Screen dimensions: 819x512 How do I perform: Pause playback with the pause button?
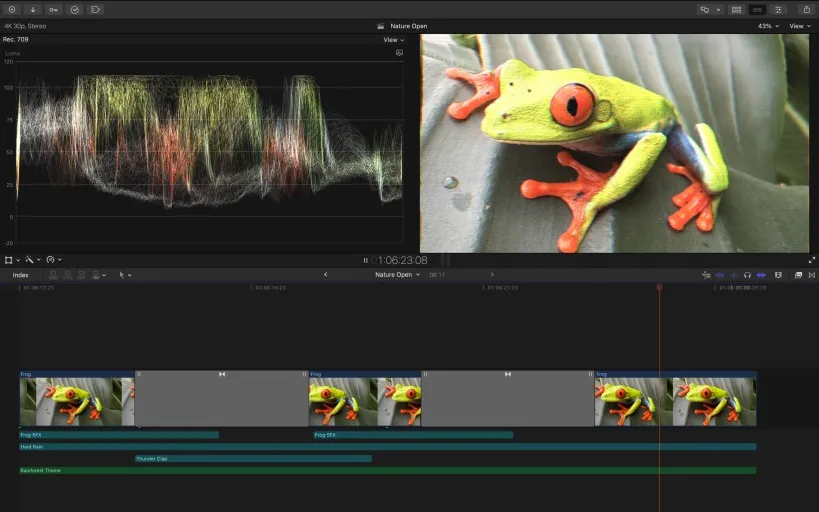[366, 260]
